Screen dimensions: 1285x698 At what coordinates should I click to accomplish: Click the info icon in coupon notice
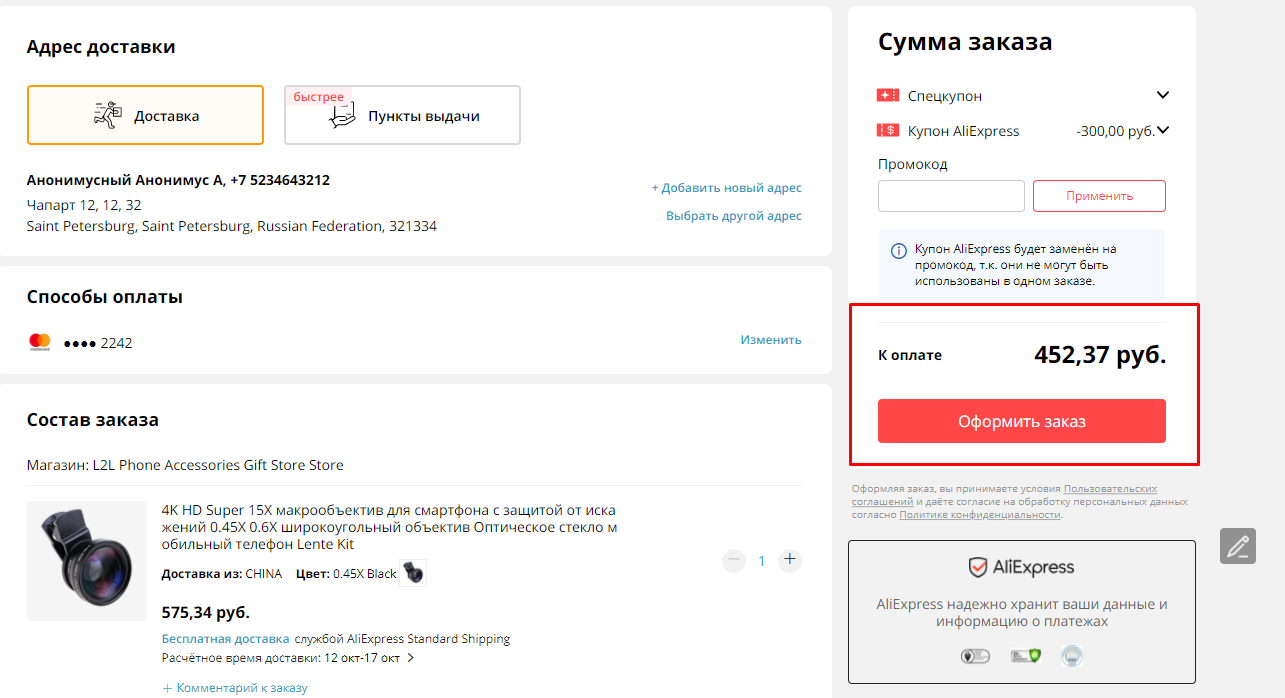pos(898,250)
